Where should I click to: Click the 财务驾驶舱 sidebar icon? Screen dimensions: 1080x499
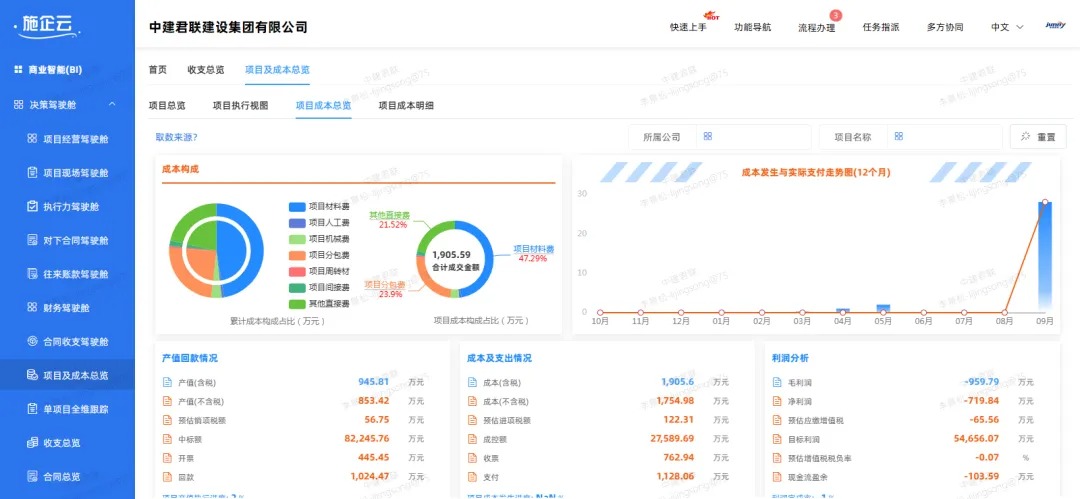[32, 308]
